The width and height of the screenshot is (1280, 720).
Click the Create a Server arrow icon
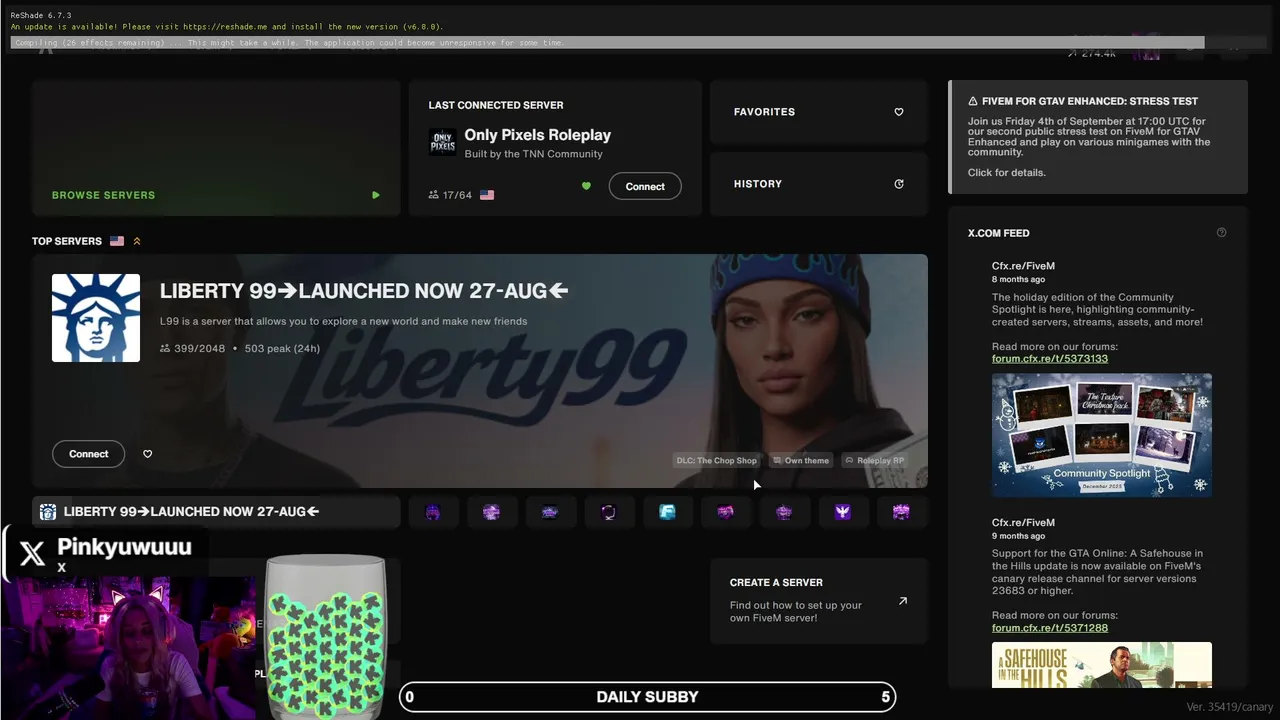point(903,601)
